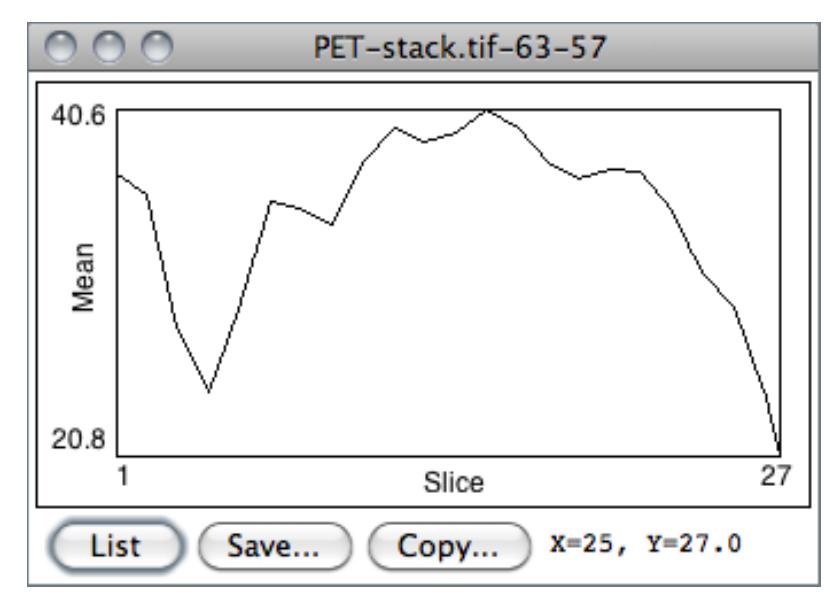Click the curve's starting point at the left edge
Image resolution: width=837 pixels, height=595 pixels.
point(119,175)
